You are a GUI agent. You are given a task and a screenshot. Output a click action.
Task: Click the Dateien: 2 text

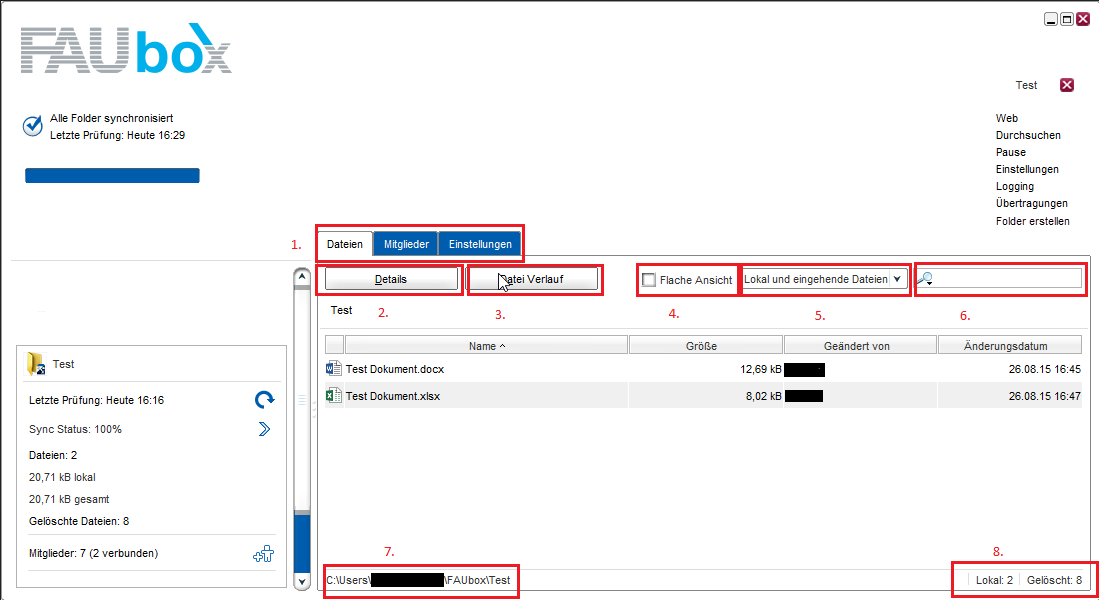coord(53,455)
